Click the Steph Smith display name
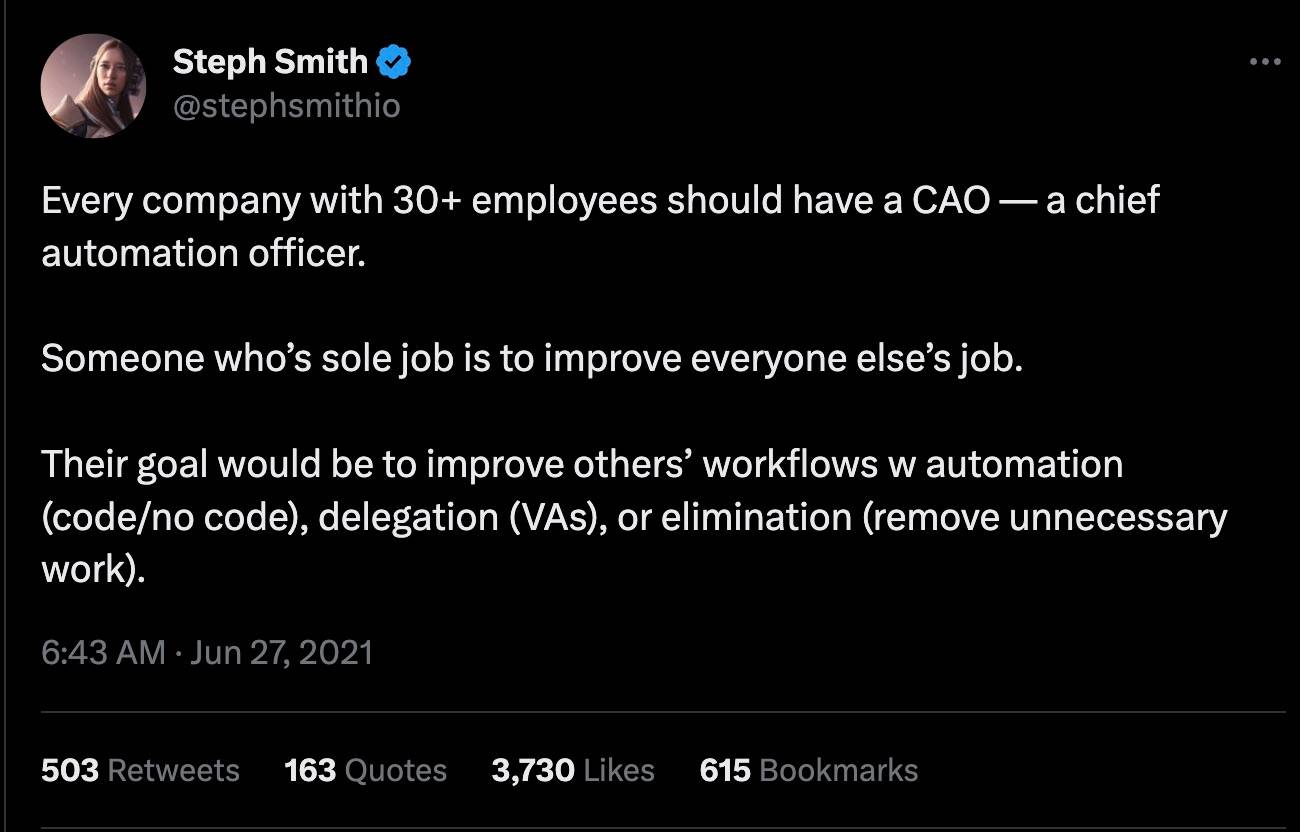Image resolution: width=1300 pixels, height=832 pixels. point(270,62)
